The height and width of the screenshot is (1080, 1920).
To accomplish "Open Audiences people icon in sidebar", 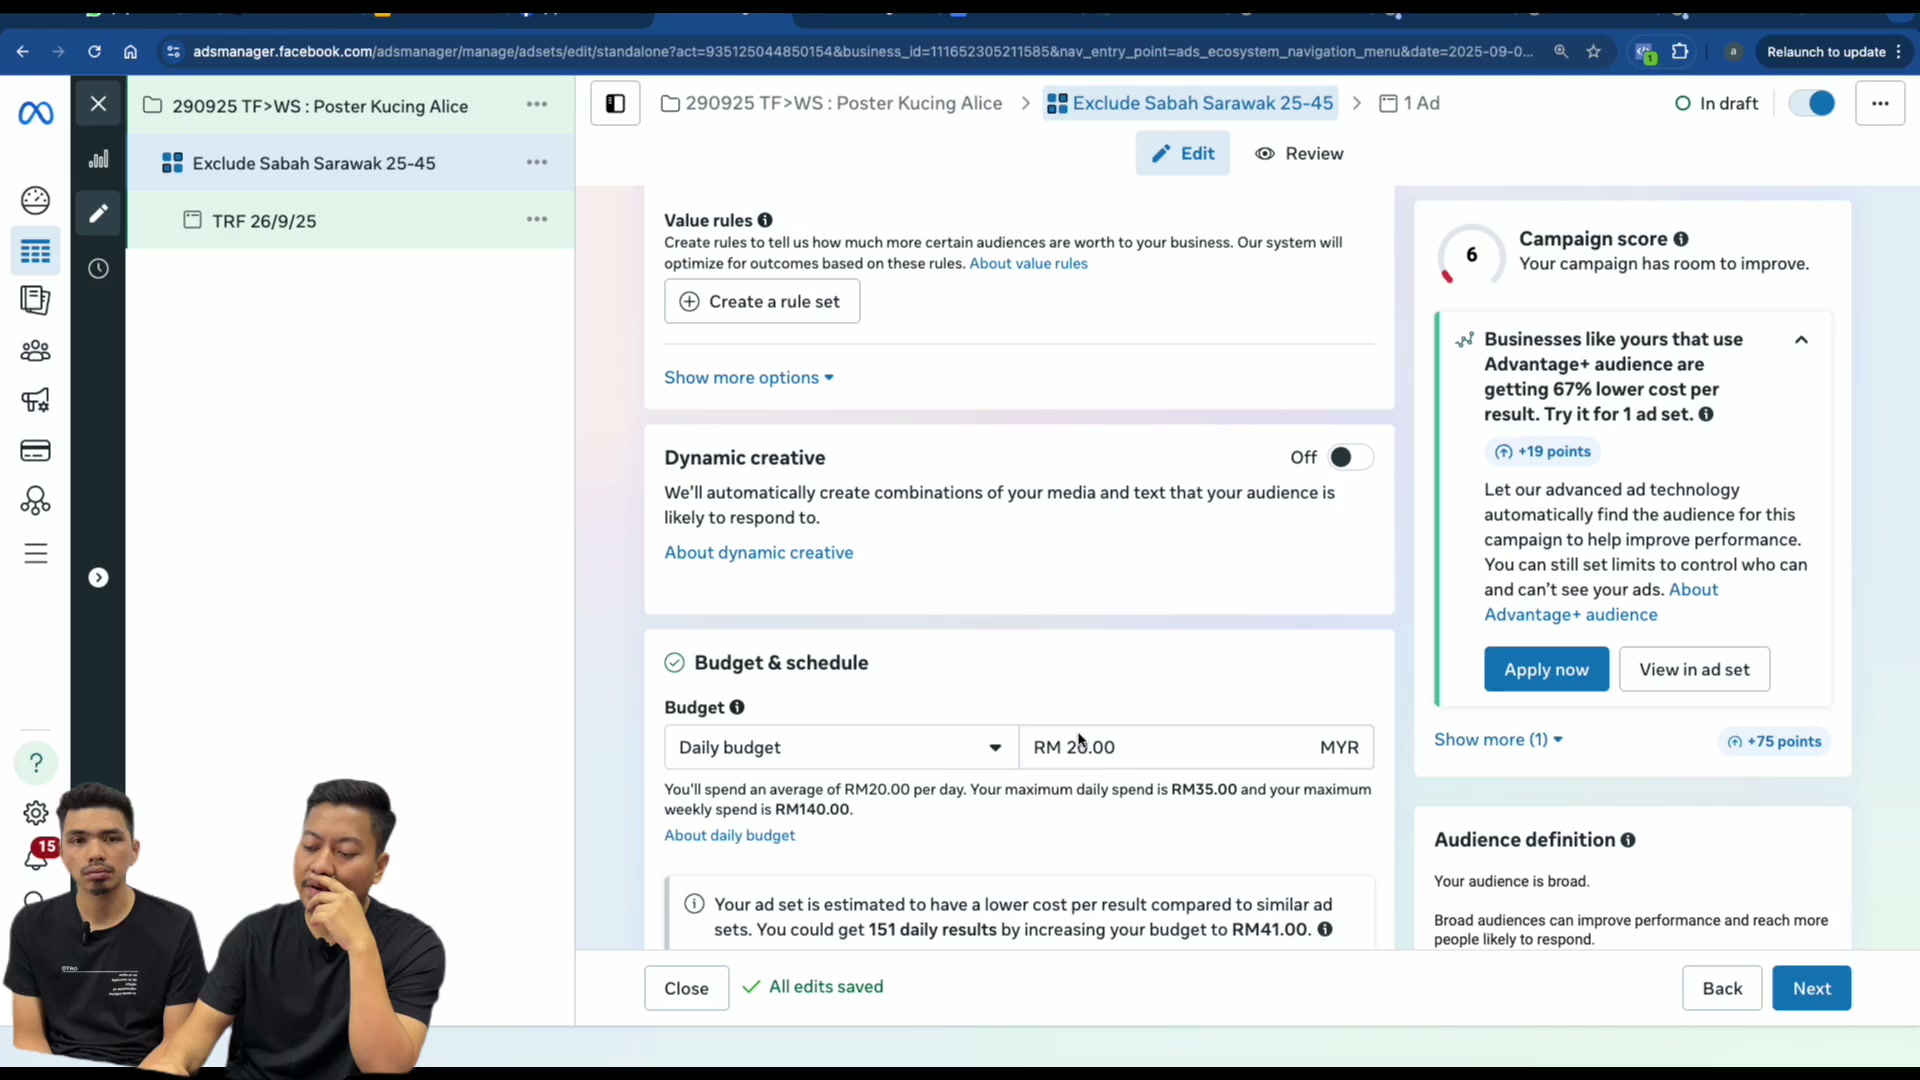I will tap(36, 350).
